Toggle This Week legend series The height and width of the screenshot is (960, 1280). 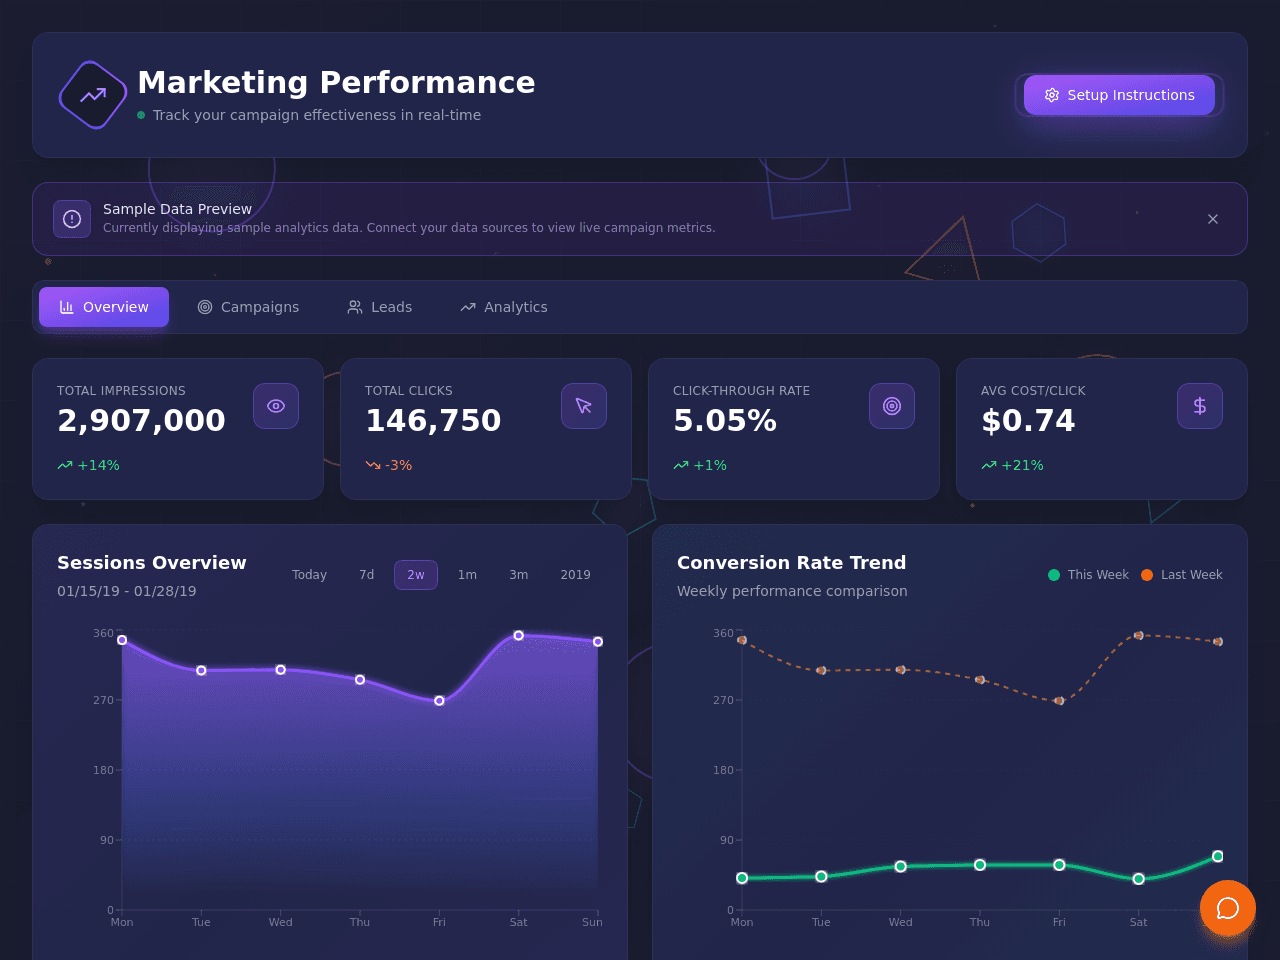[x=1088, y=575]
